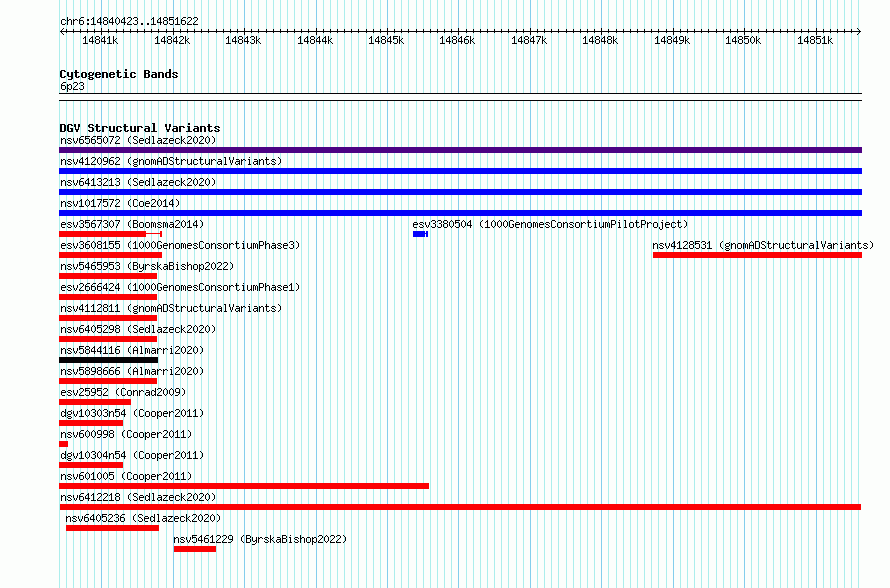Click the red bar under nsv6405298
This screenshot has height=588, width=890.
108,339
